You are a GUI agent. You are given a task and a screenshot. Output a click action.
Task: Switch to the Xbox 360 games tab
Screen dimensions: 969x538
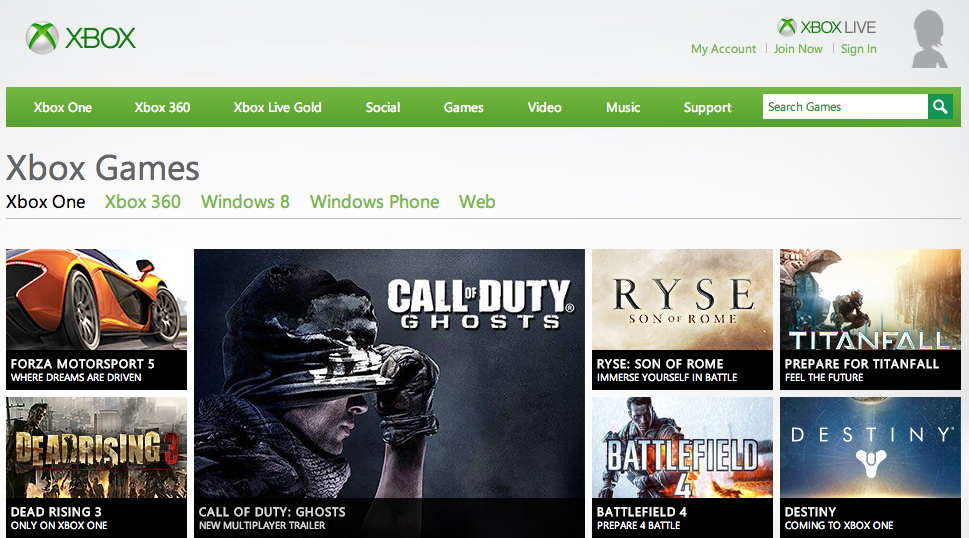tap(143, 201)
